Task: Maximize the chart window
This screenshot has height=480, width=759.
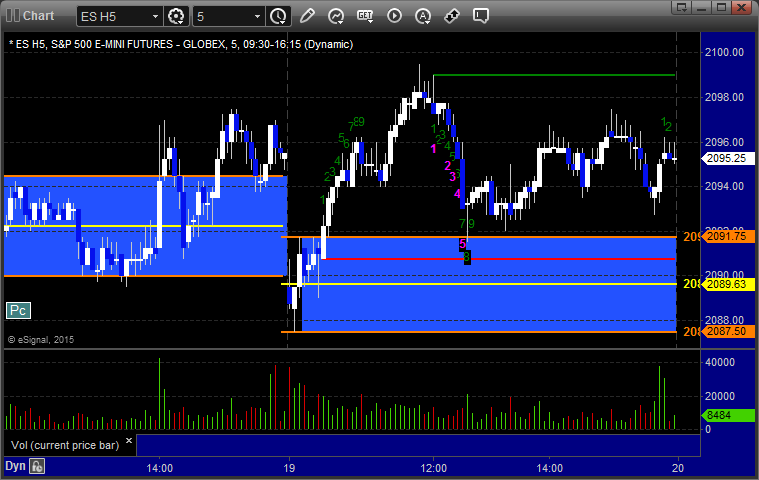Action: tap(721, 7)
